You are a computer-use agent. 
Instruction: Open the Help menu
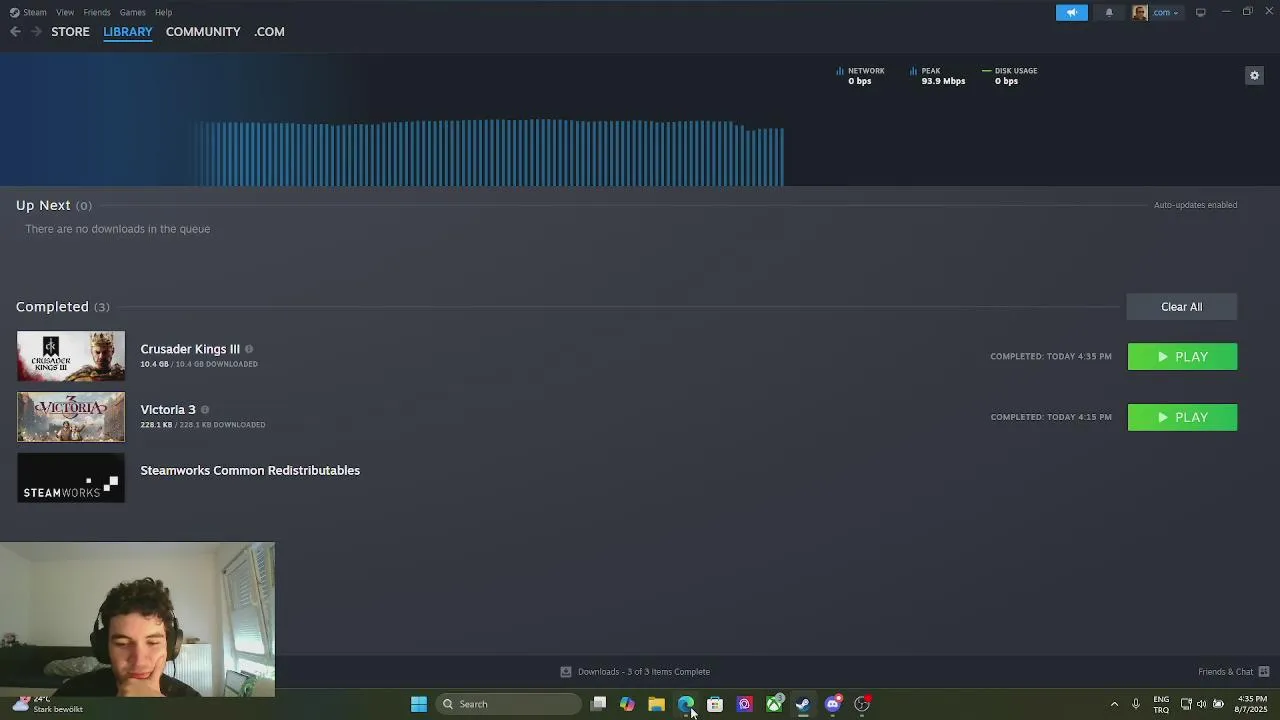[164, 12]
